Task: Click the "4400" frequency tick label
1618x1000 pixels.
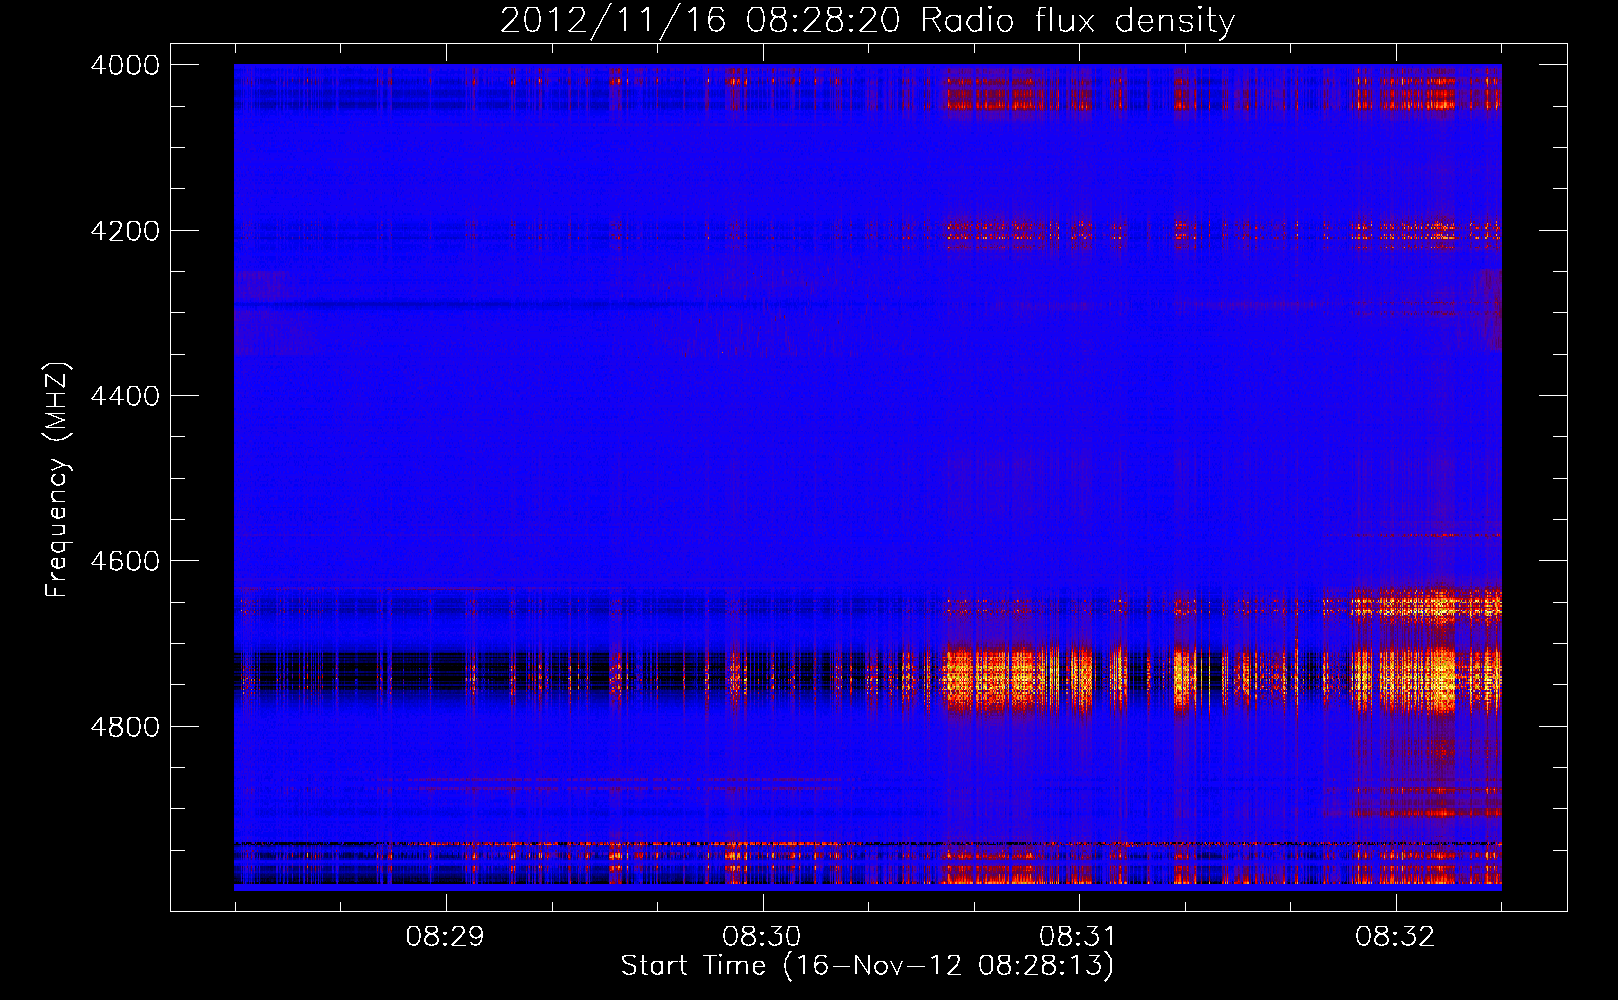Action: point(125,396)
